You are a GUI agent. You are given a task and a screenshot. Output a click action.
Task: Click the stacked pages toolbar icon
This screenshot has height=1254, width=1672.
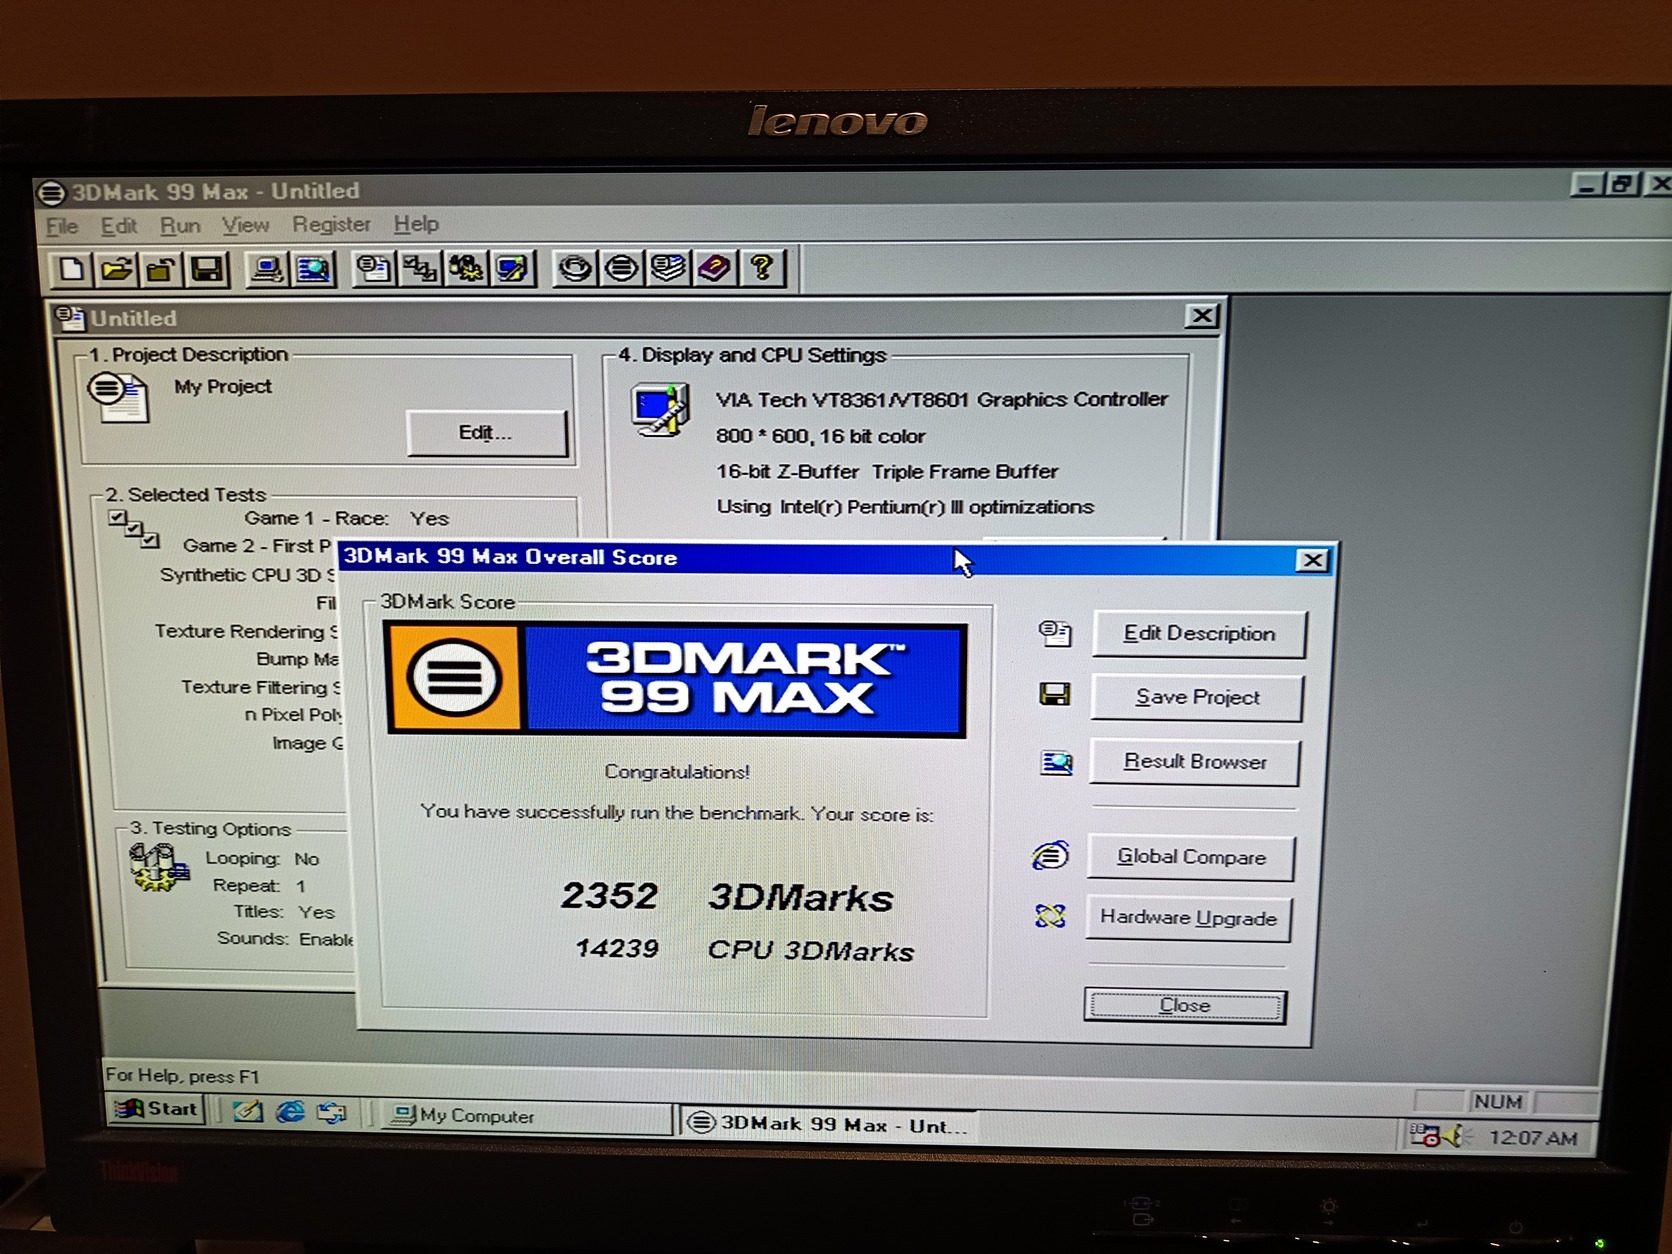pyautogui.click(x=667, y=269)
